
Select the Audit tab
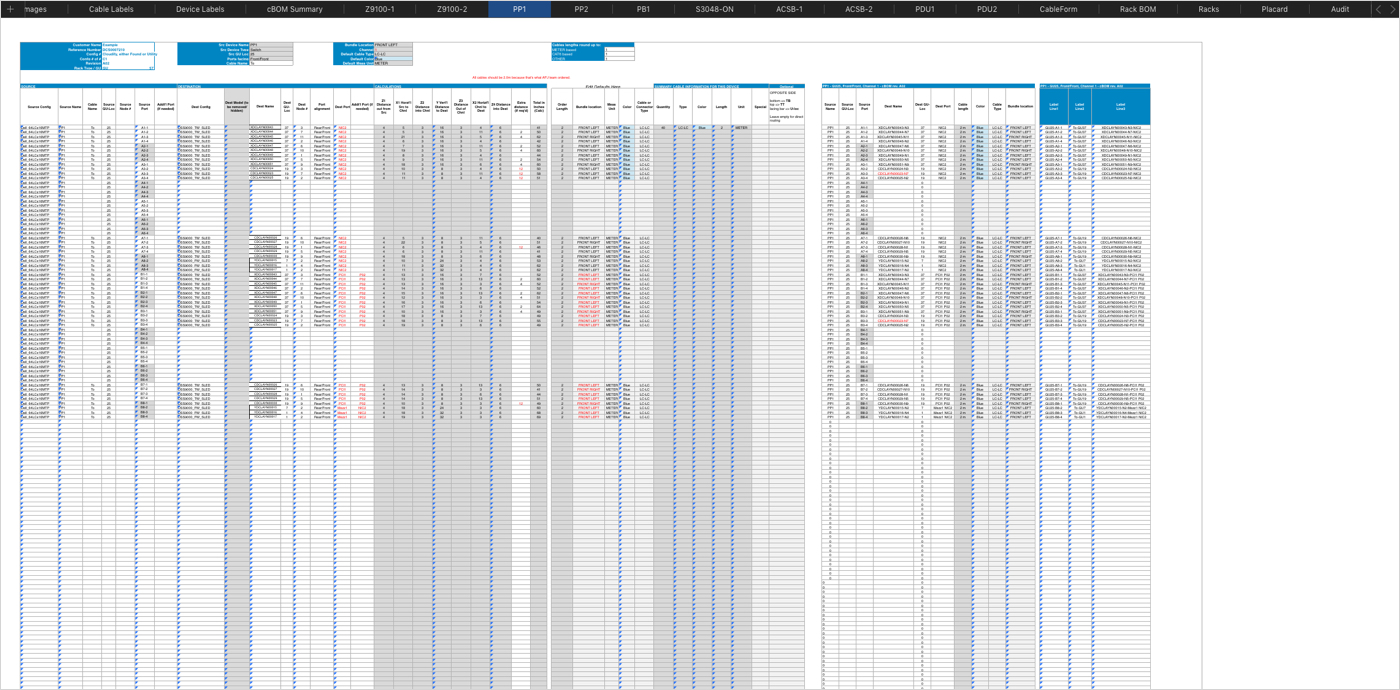tap(1340, 9)
